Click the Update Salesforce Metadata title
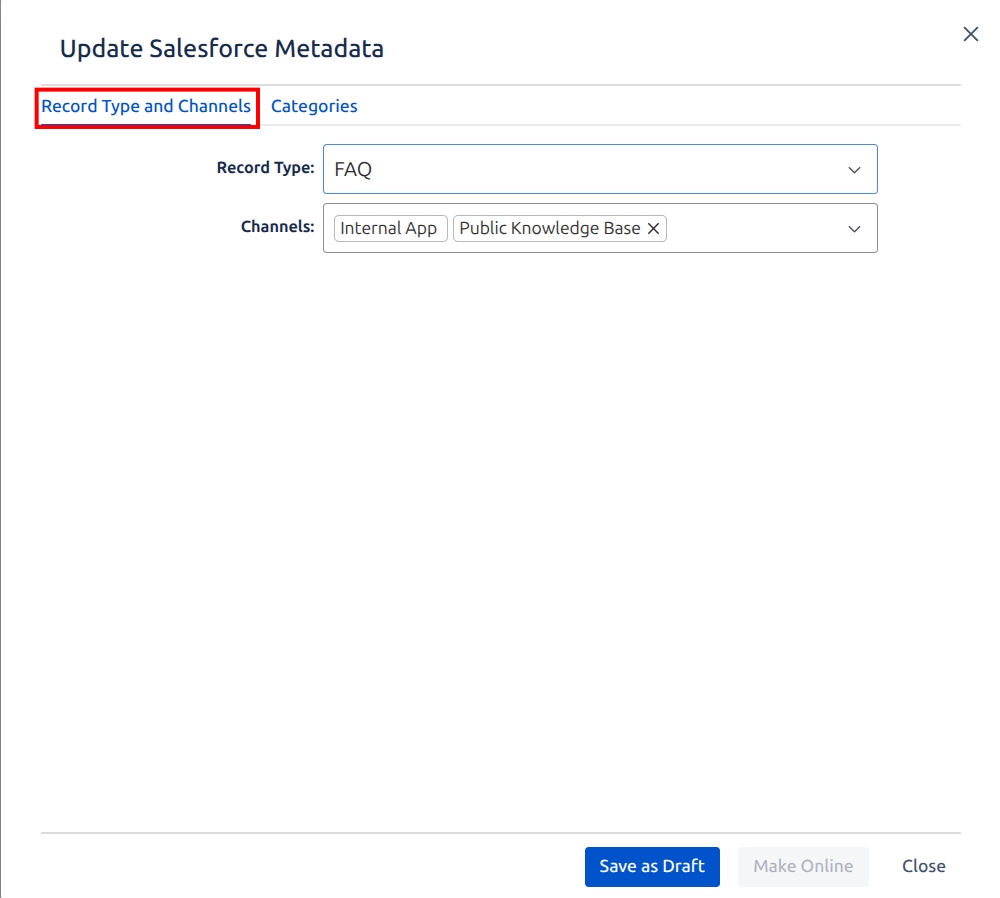 click(222, 48)
